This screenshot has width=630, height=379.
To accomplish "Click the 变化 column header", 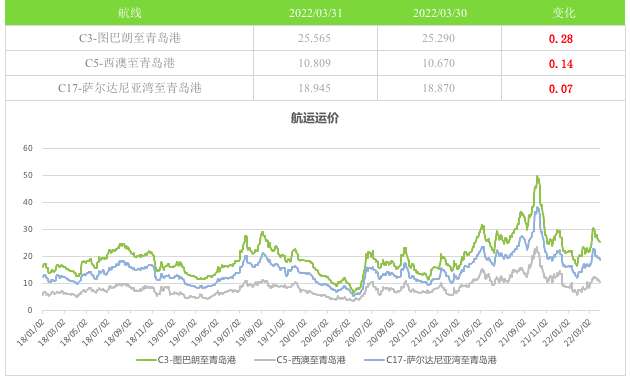I will point(563,13).
